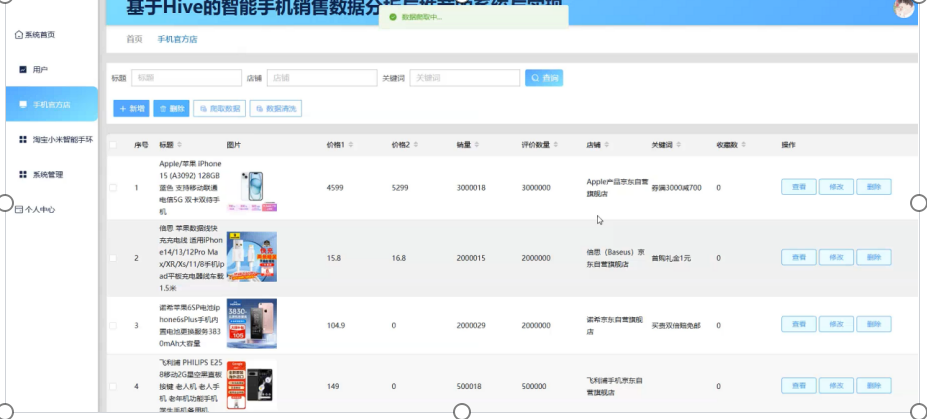Focus the 关键词 search input field
This screenshot has width=927, height=419.
[x=465, y=78]
